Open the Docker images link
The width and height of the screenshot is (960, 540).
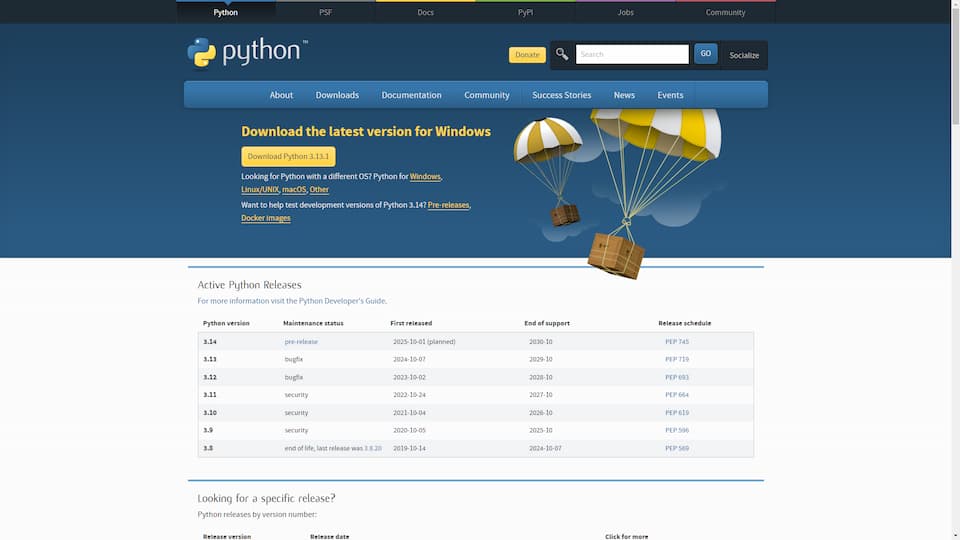(266, 218)
